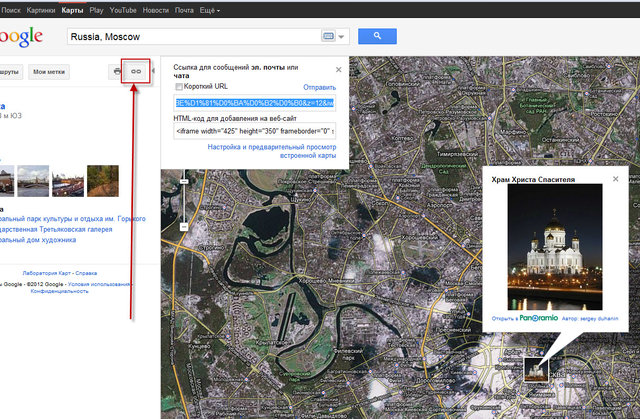Enable the Короткий URL checkbox
This screenshot has width=640, height=419.
click(180, 87)
